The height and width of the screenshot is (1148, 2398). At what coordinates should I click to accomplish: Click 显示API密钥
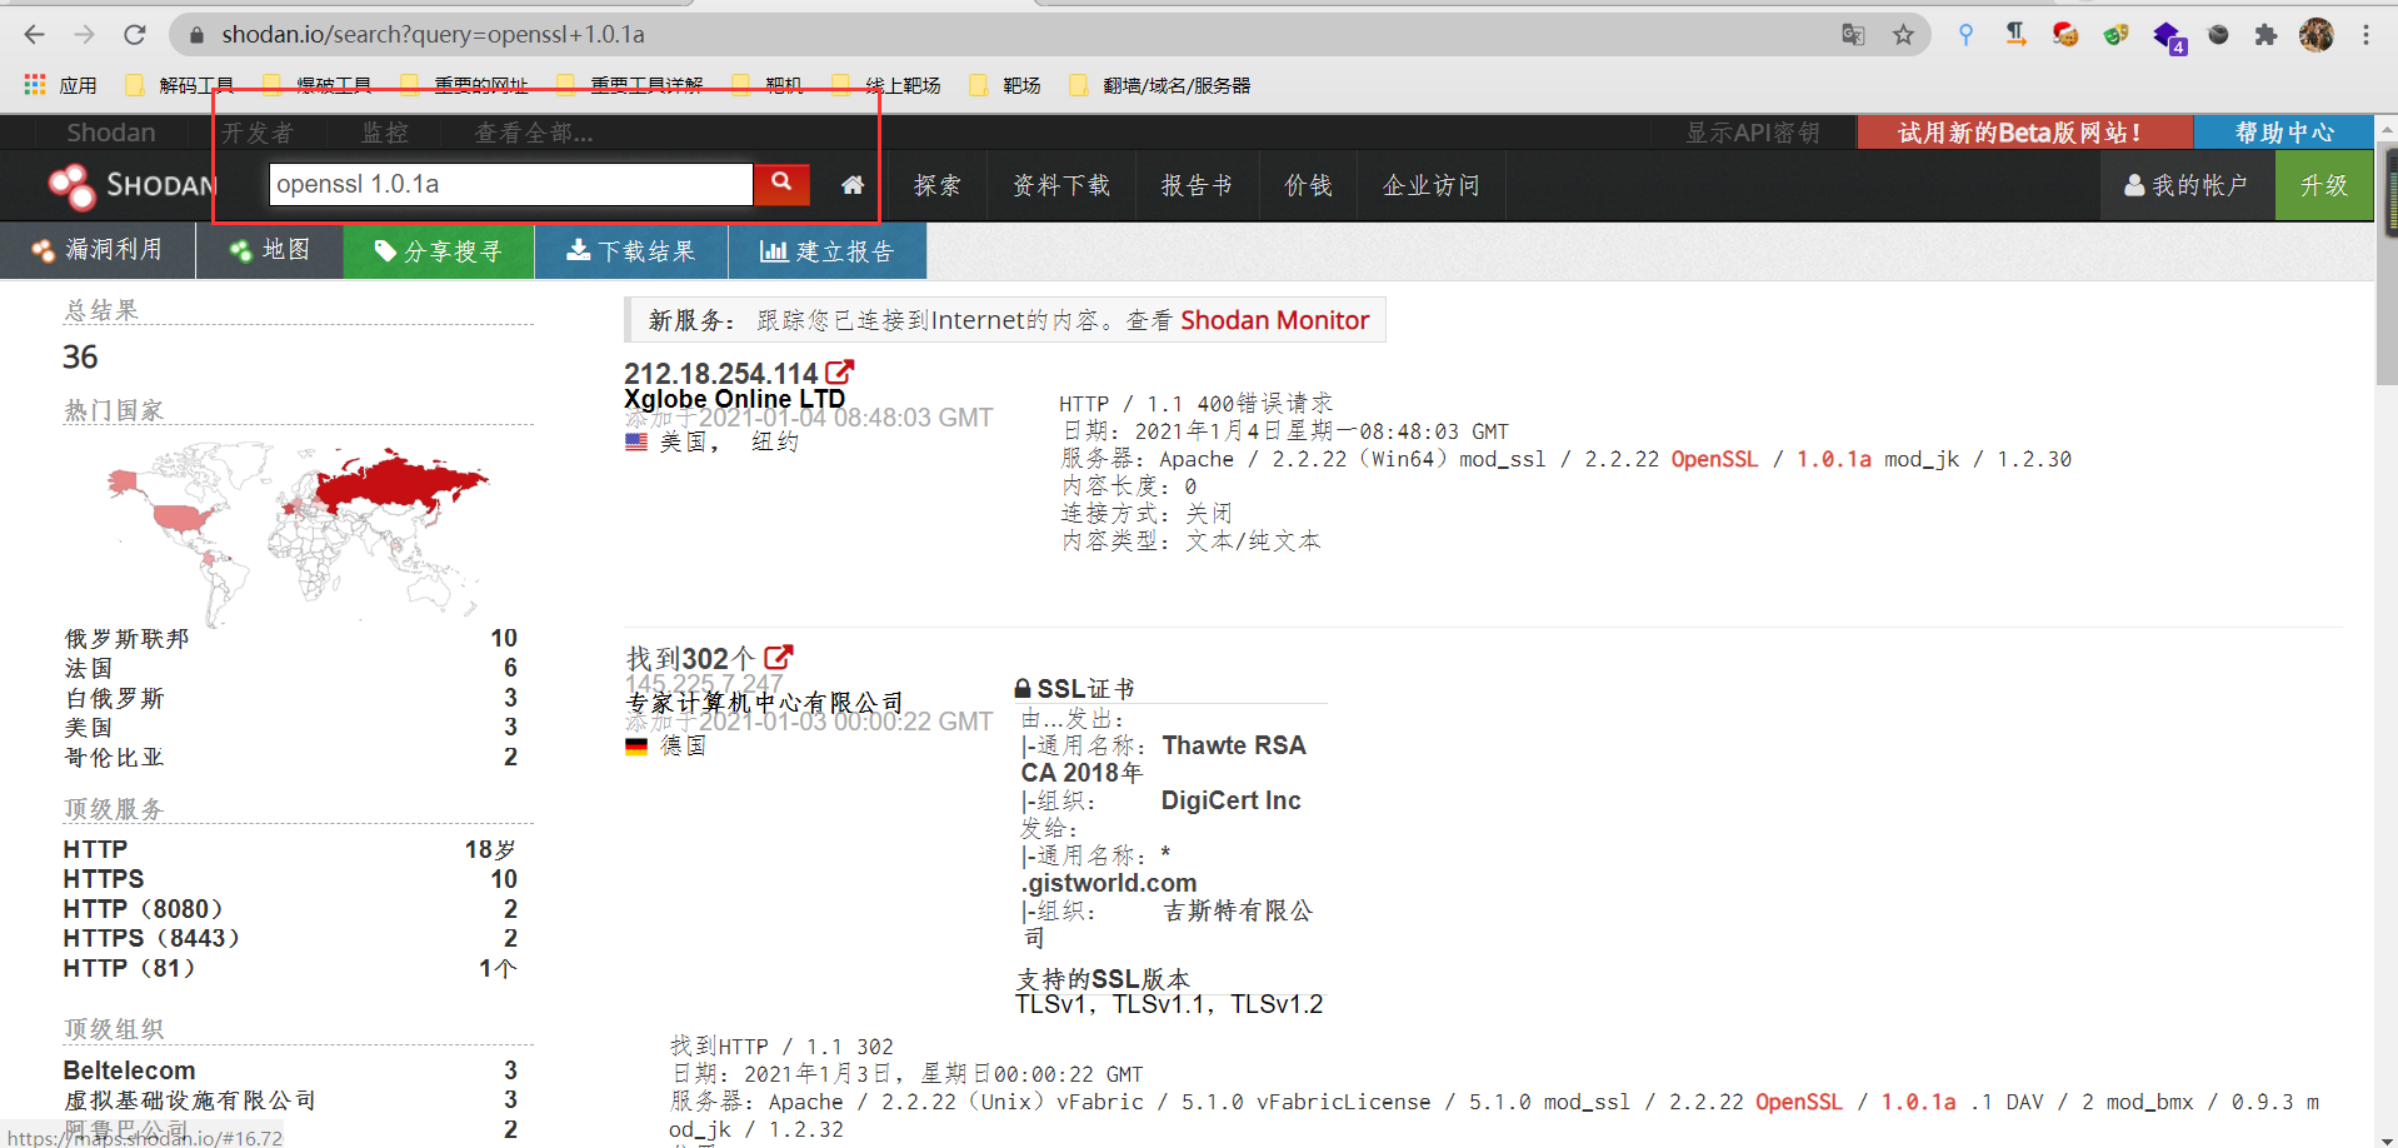point(1753,132)
